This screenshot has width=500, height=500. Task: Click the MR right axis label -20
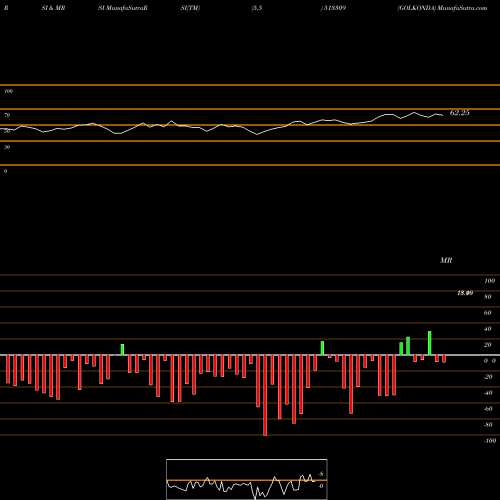(x=488, y=377)
